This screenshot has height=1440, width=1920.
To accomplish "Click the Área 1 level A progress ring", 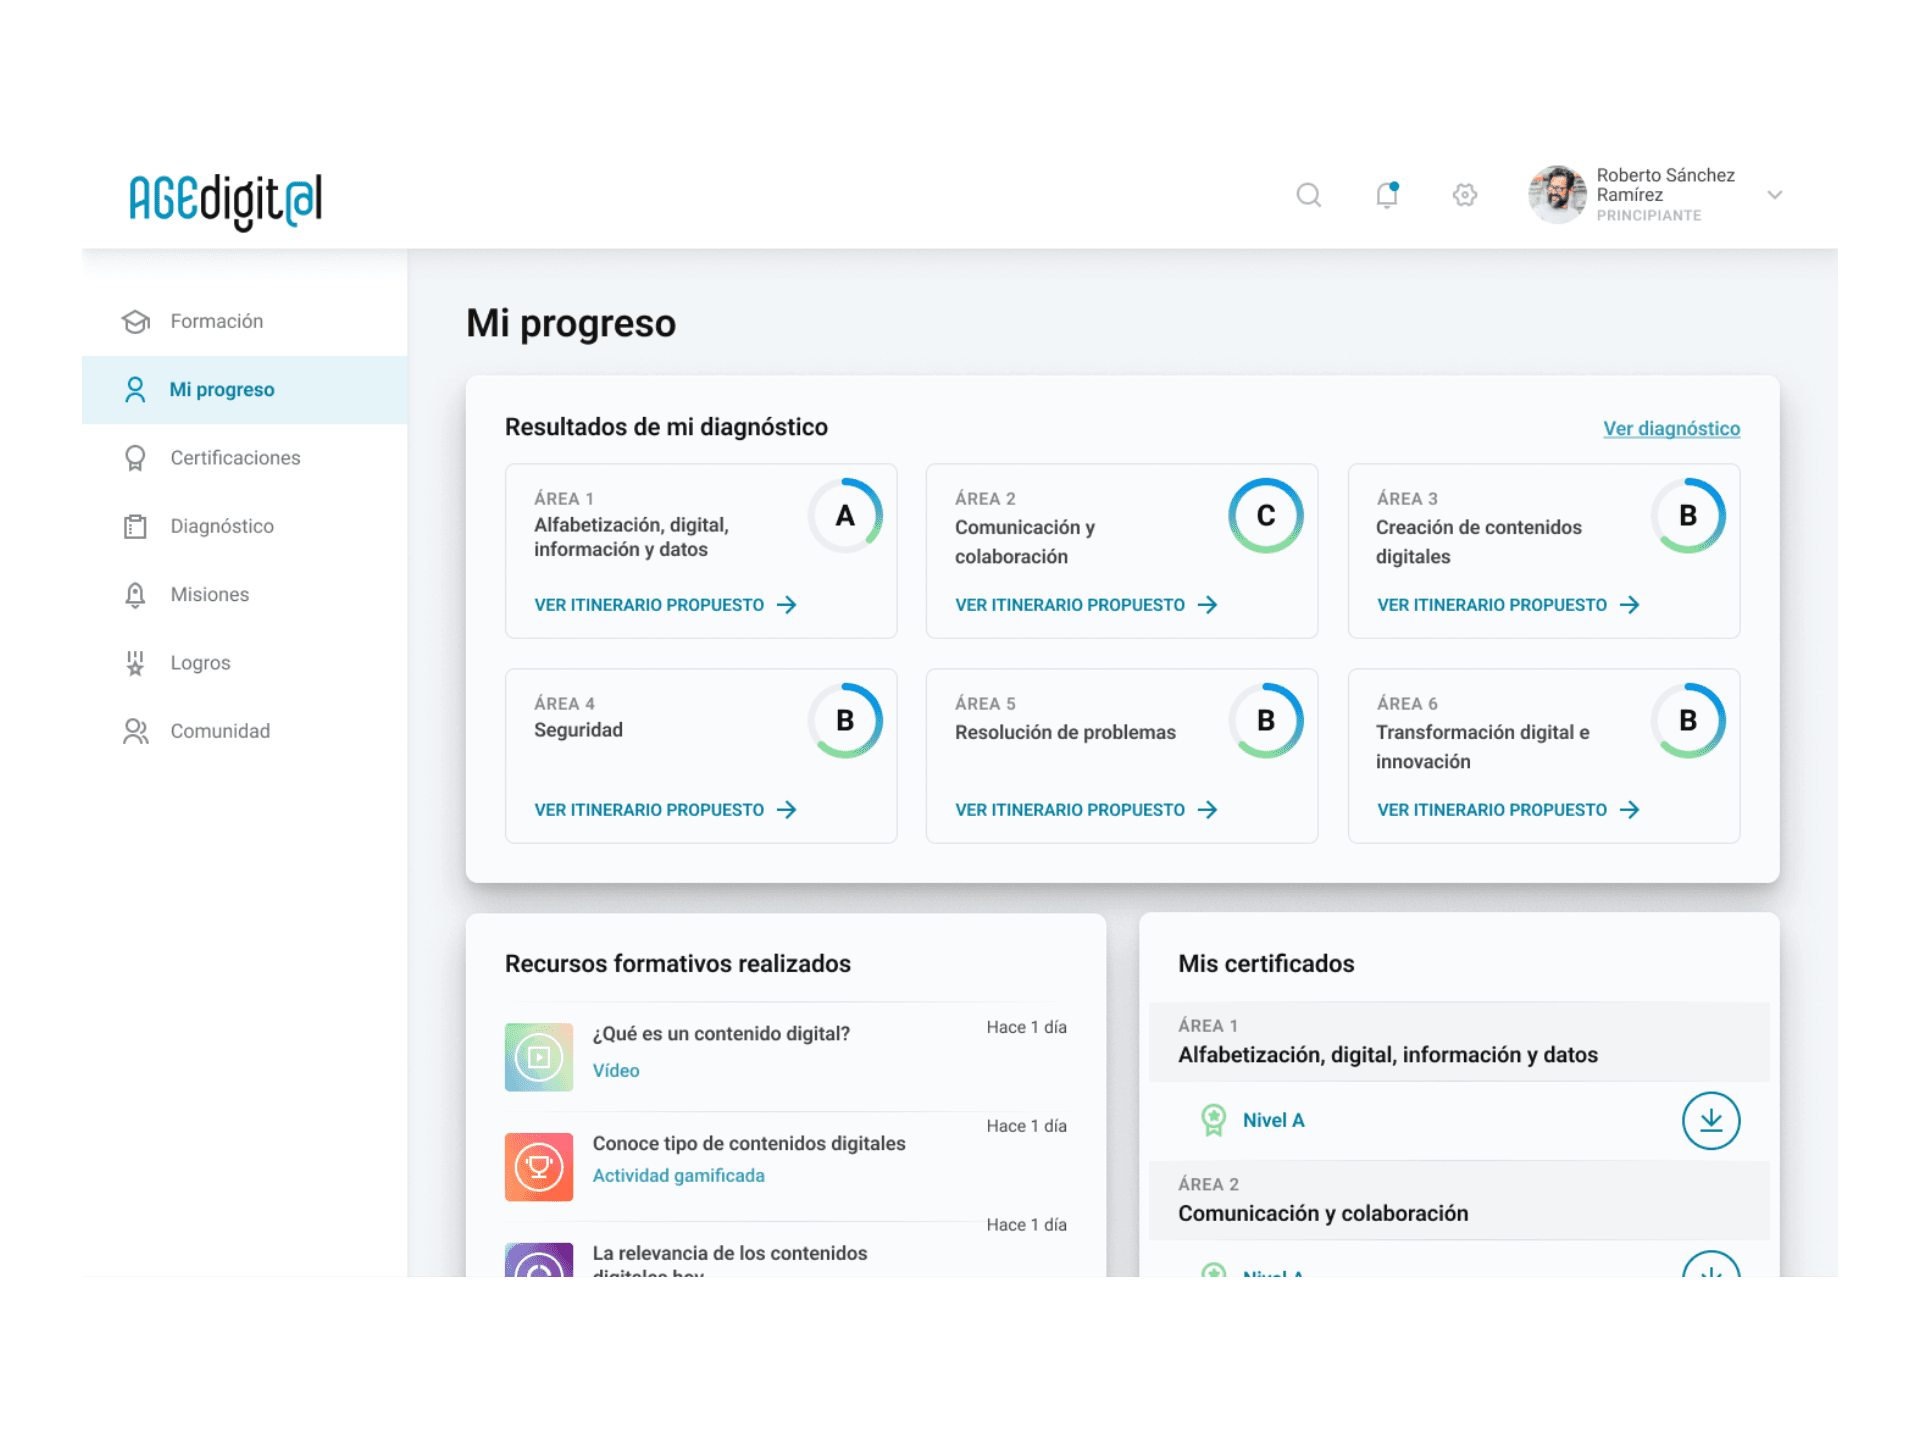I will click(x=845, y=516).
